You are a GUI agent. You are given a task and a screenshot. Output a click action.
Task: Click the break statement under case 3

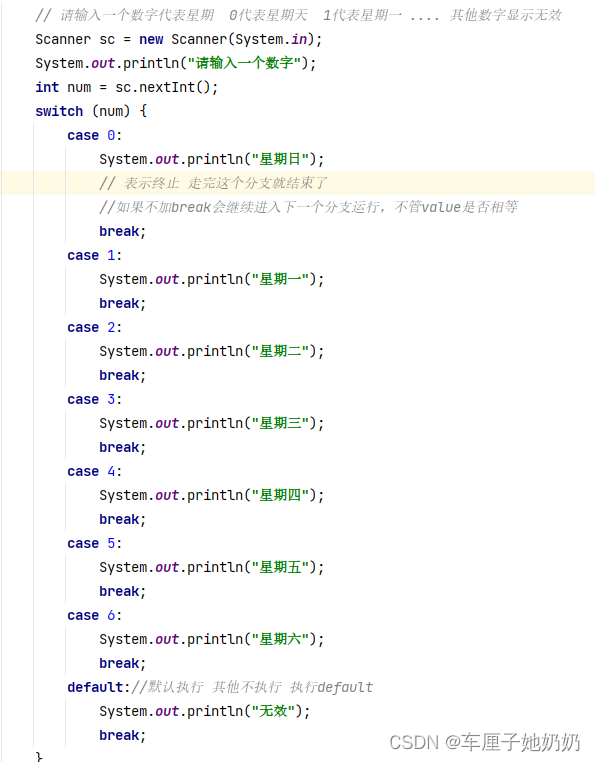(x=122, y=447)
